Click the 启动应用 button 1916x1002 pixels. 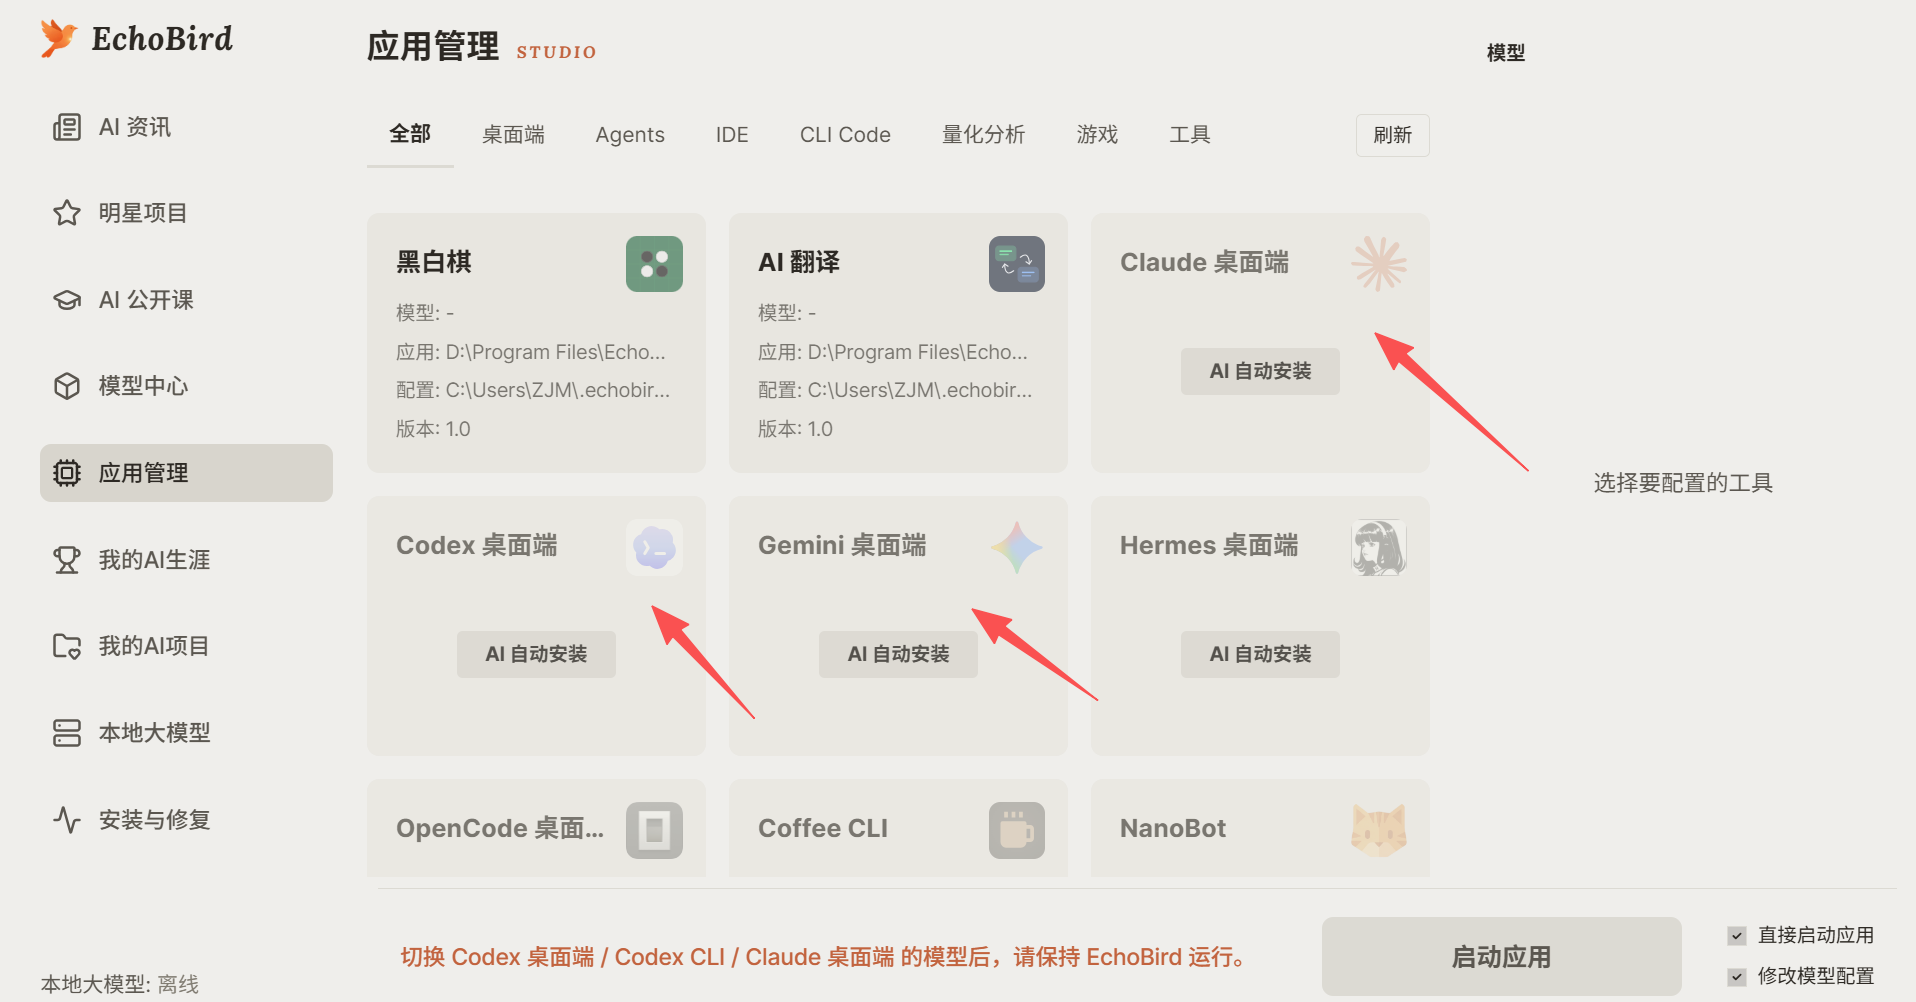[x=1501, y=957]
